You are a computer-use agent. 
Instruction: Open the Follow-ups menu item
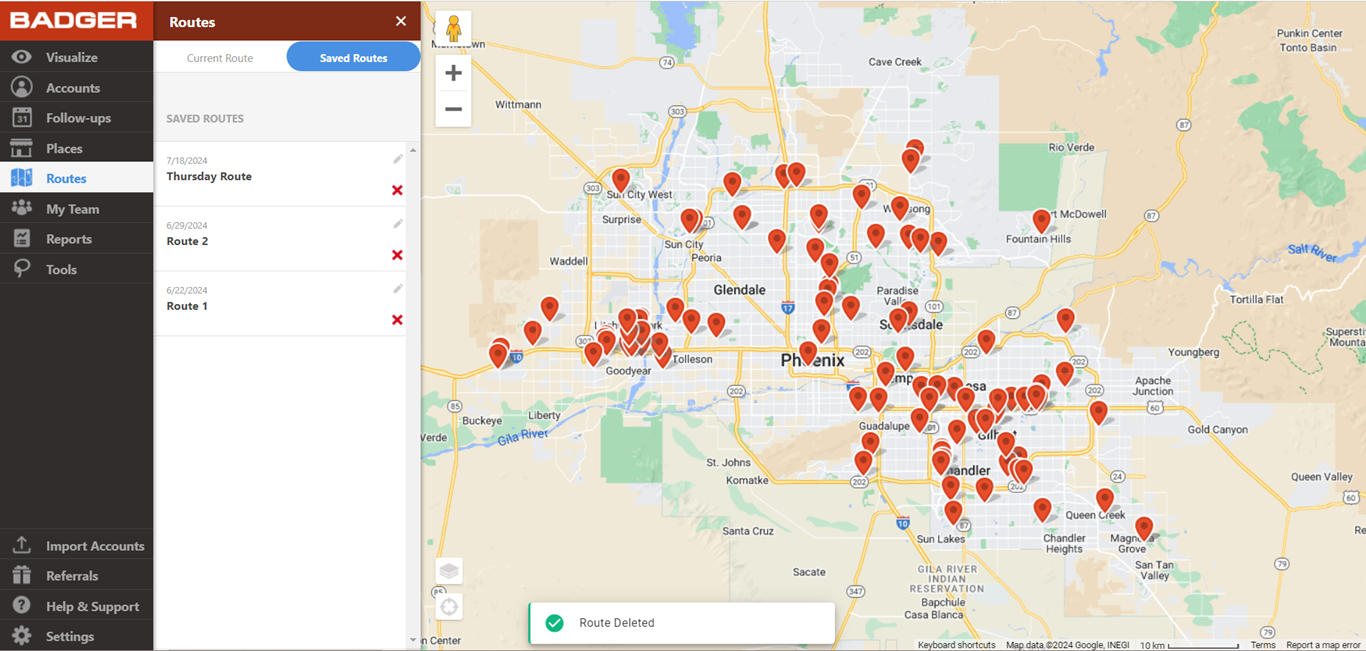[76, 118]
